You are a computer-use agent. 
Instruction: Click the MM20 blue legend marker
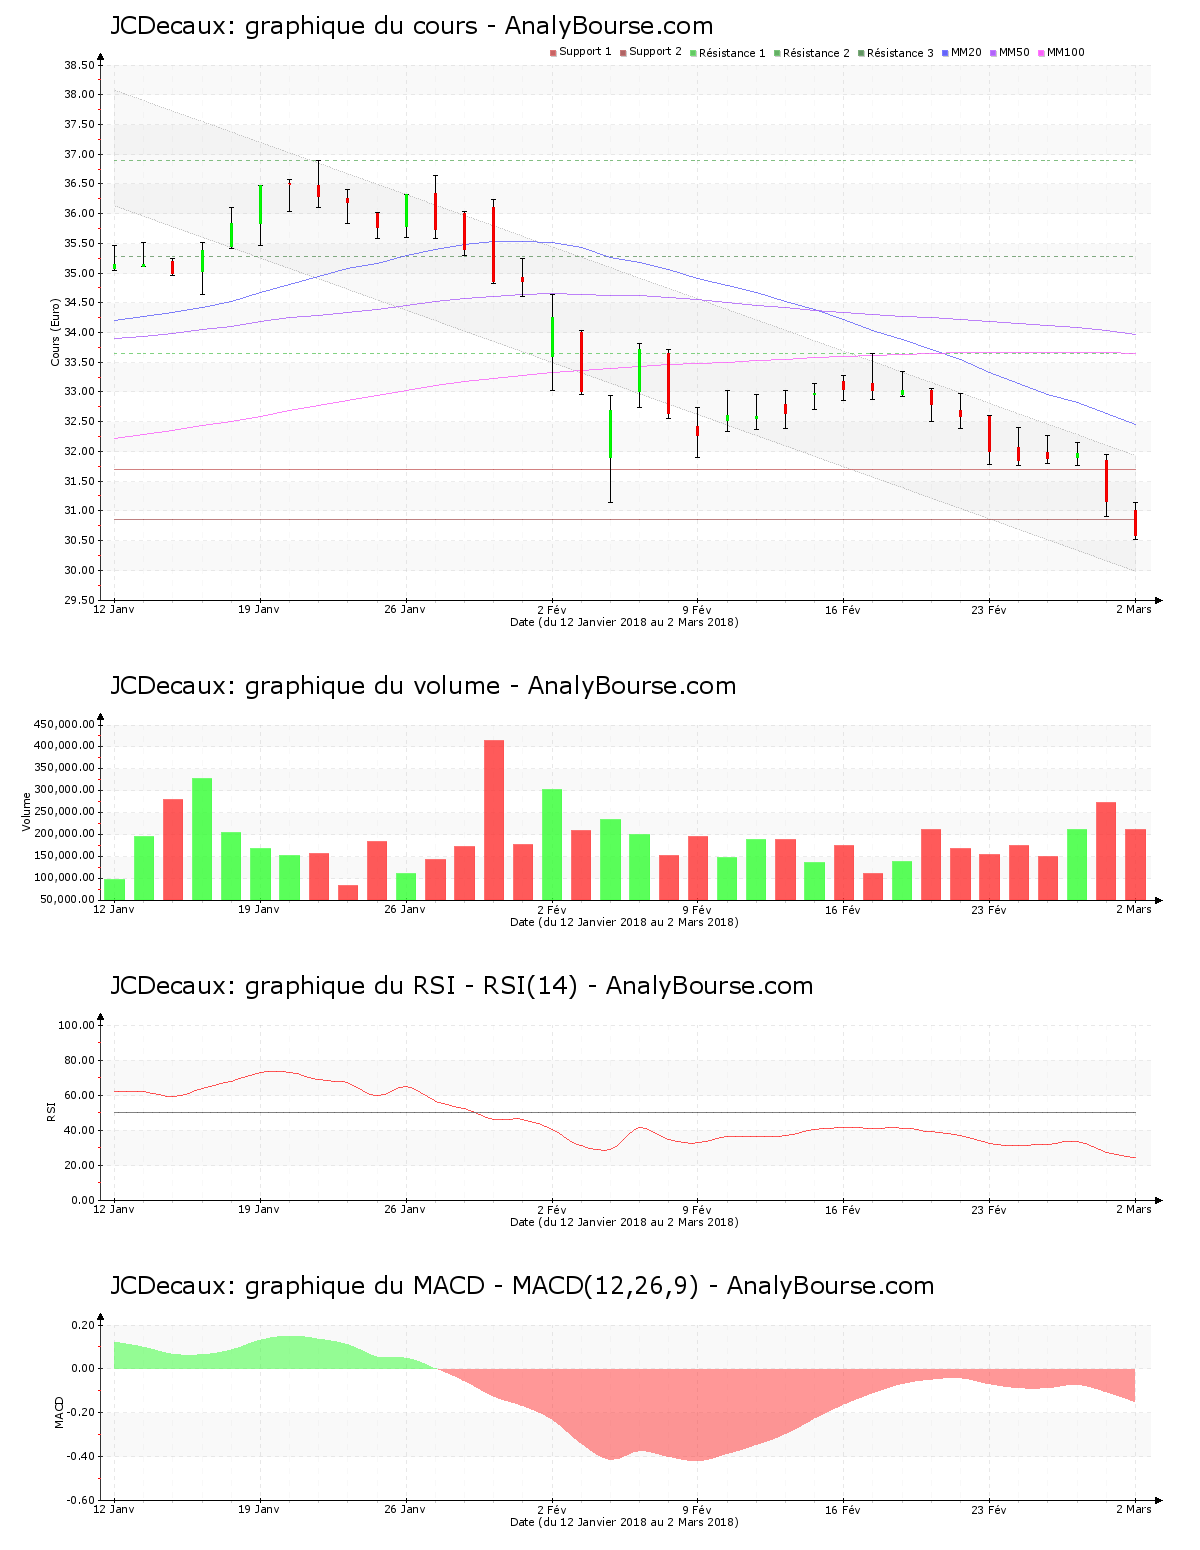click(945, 53)
